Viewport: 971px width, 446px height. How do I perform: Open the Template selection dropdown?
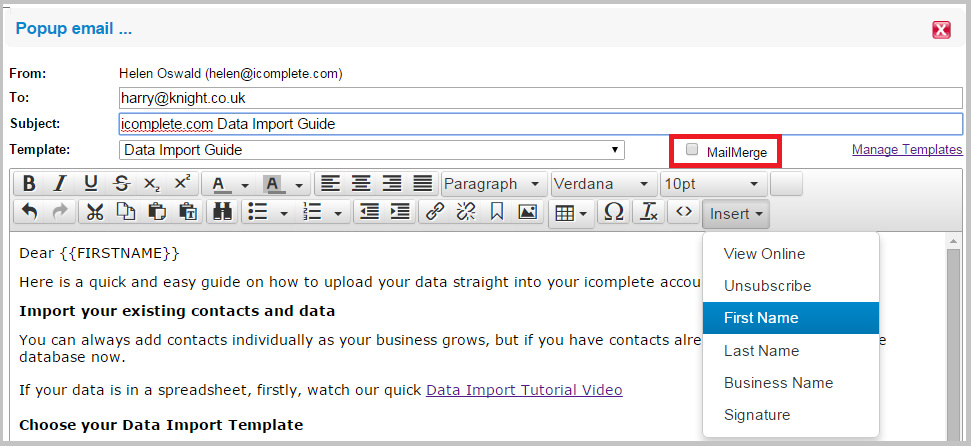coord(372,150)
